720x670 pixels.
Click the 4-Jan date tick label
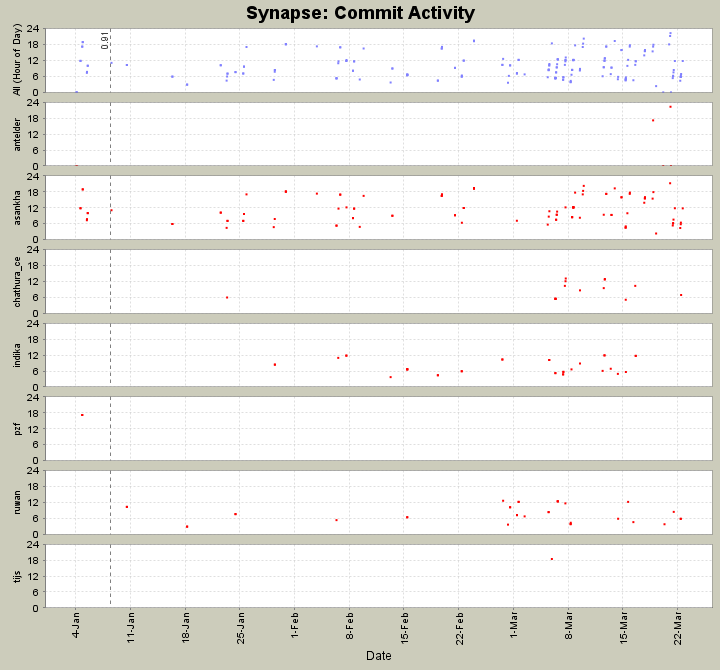(x=76, y=625)
